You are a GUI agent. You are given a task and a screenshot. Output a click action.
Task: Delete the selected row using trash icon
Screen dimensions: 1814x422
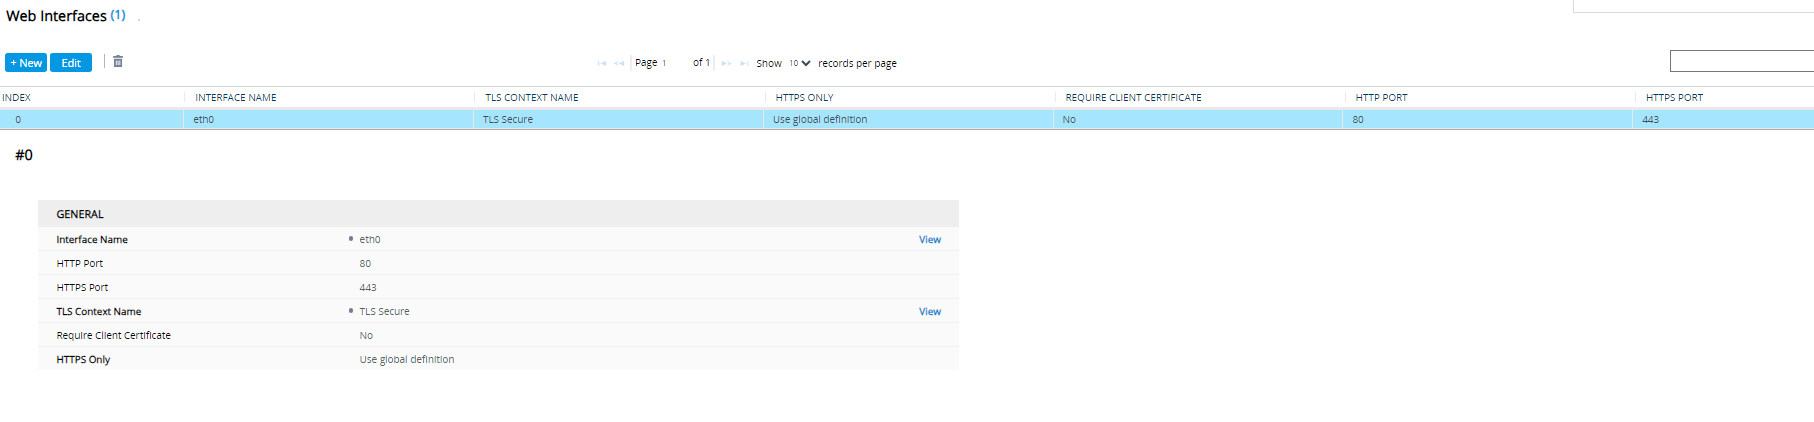pos(118,61)
